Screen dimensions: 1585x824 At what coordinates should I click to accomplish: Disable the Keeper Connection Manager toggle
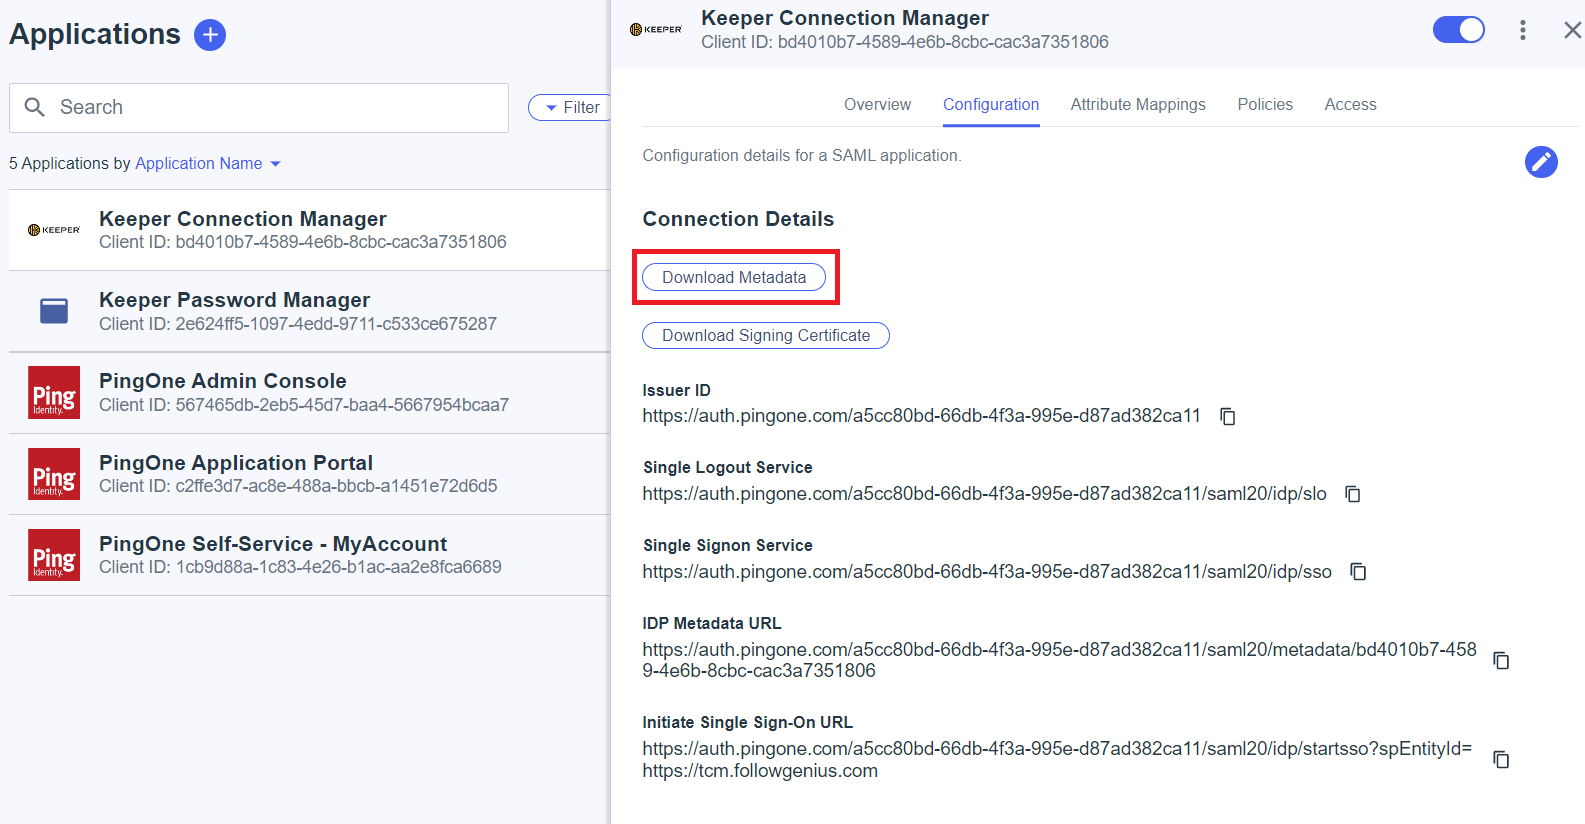(1458, 30)
